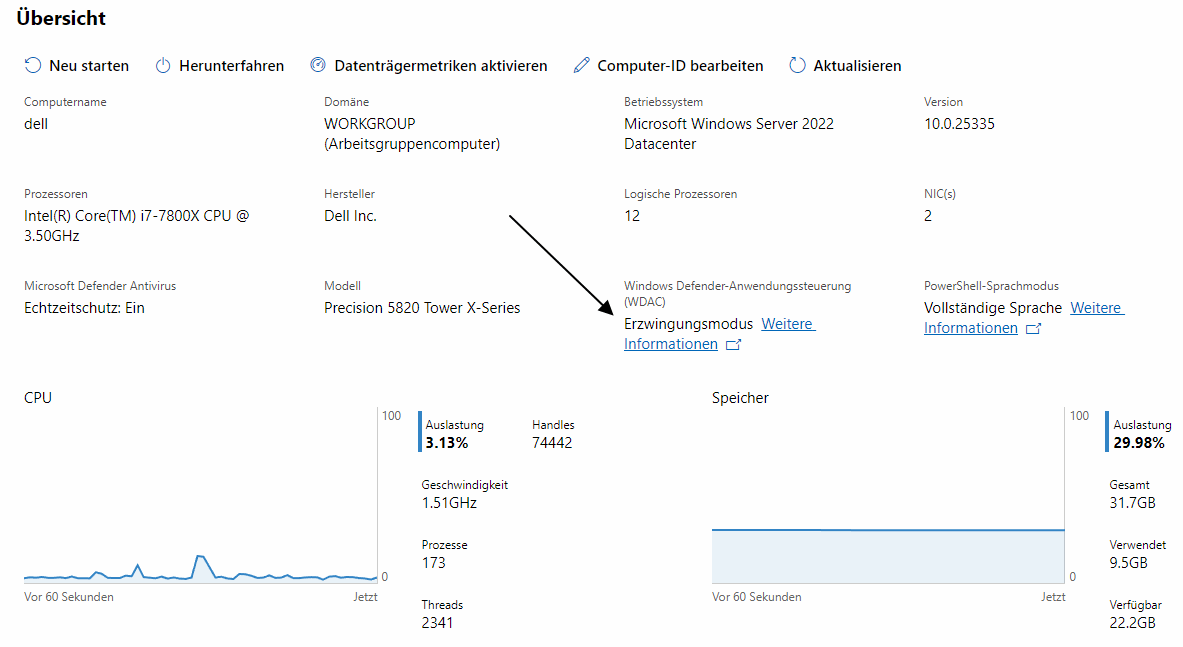Image resolution: width=1183 pixels, height=647 pixels.
Task: Select the Erzwingungsmodus status text
Action: (691, 323)
